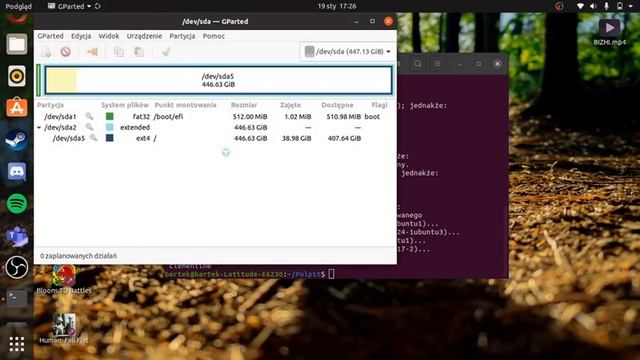Open Terminal from the dock
Image resolution: width=640 pixels, height=360 pixels.
coord(17,299)
